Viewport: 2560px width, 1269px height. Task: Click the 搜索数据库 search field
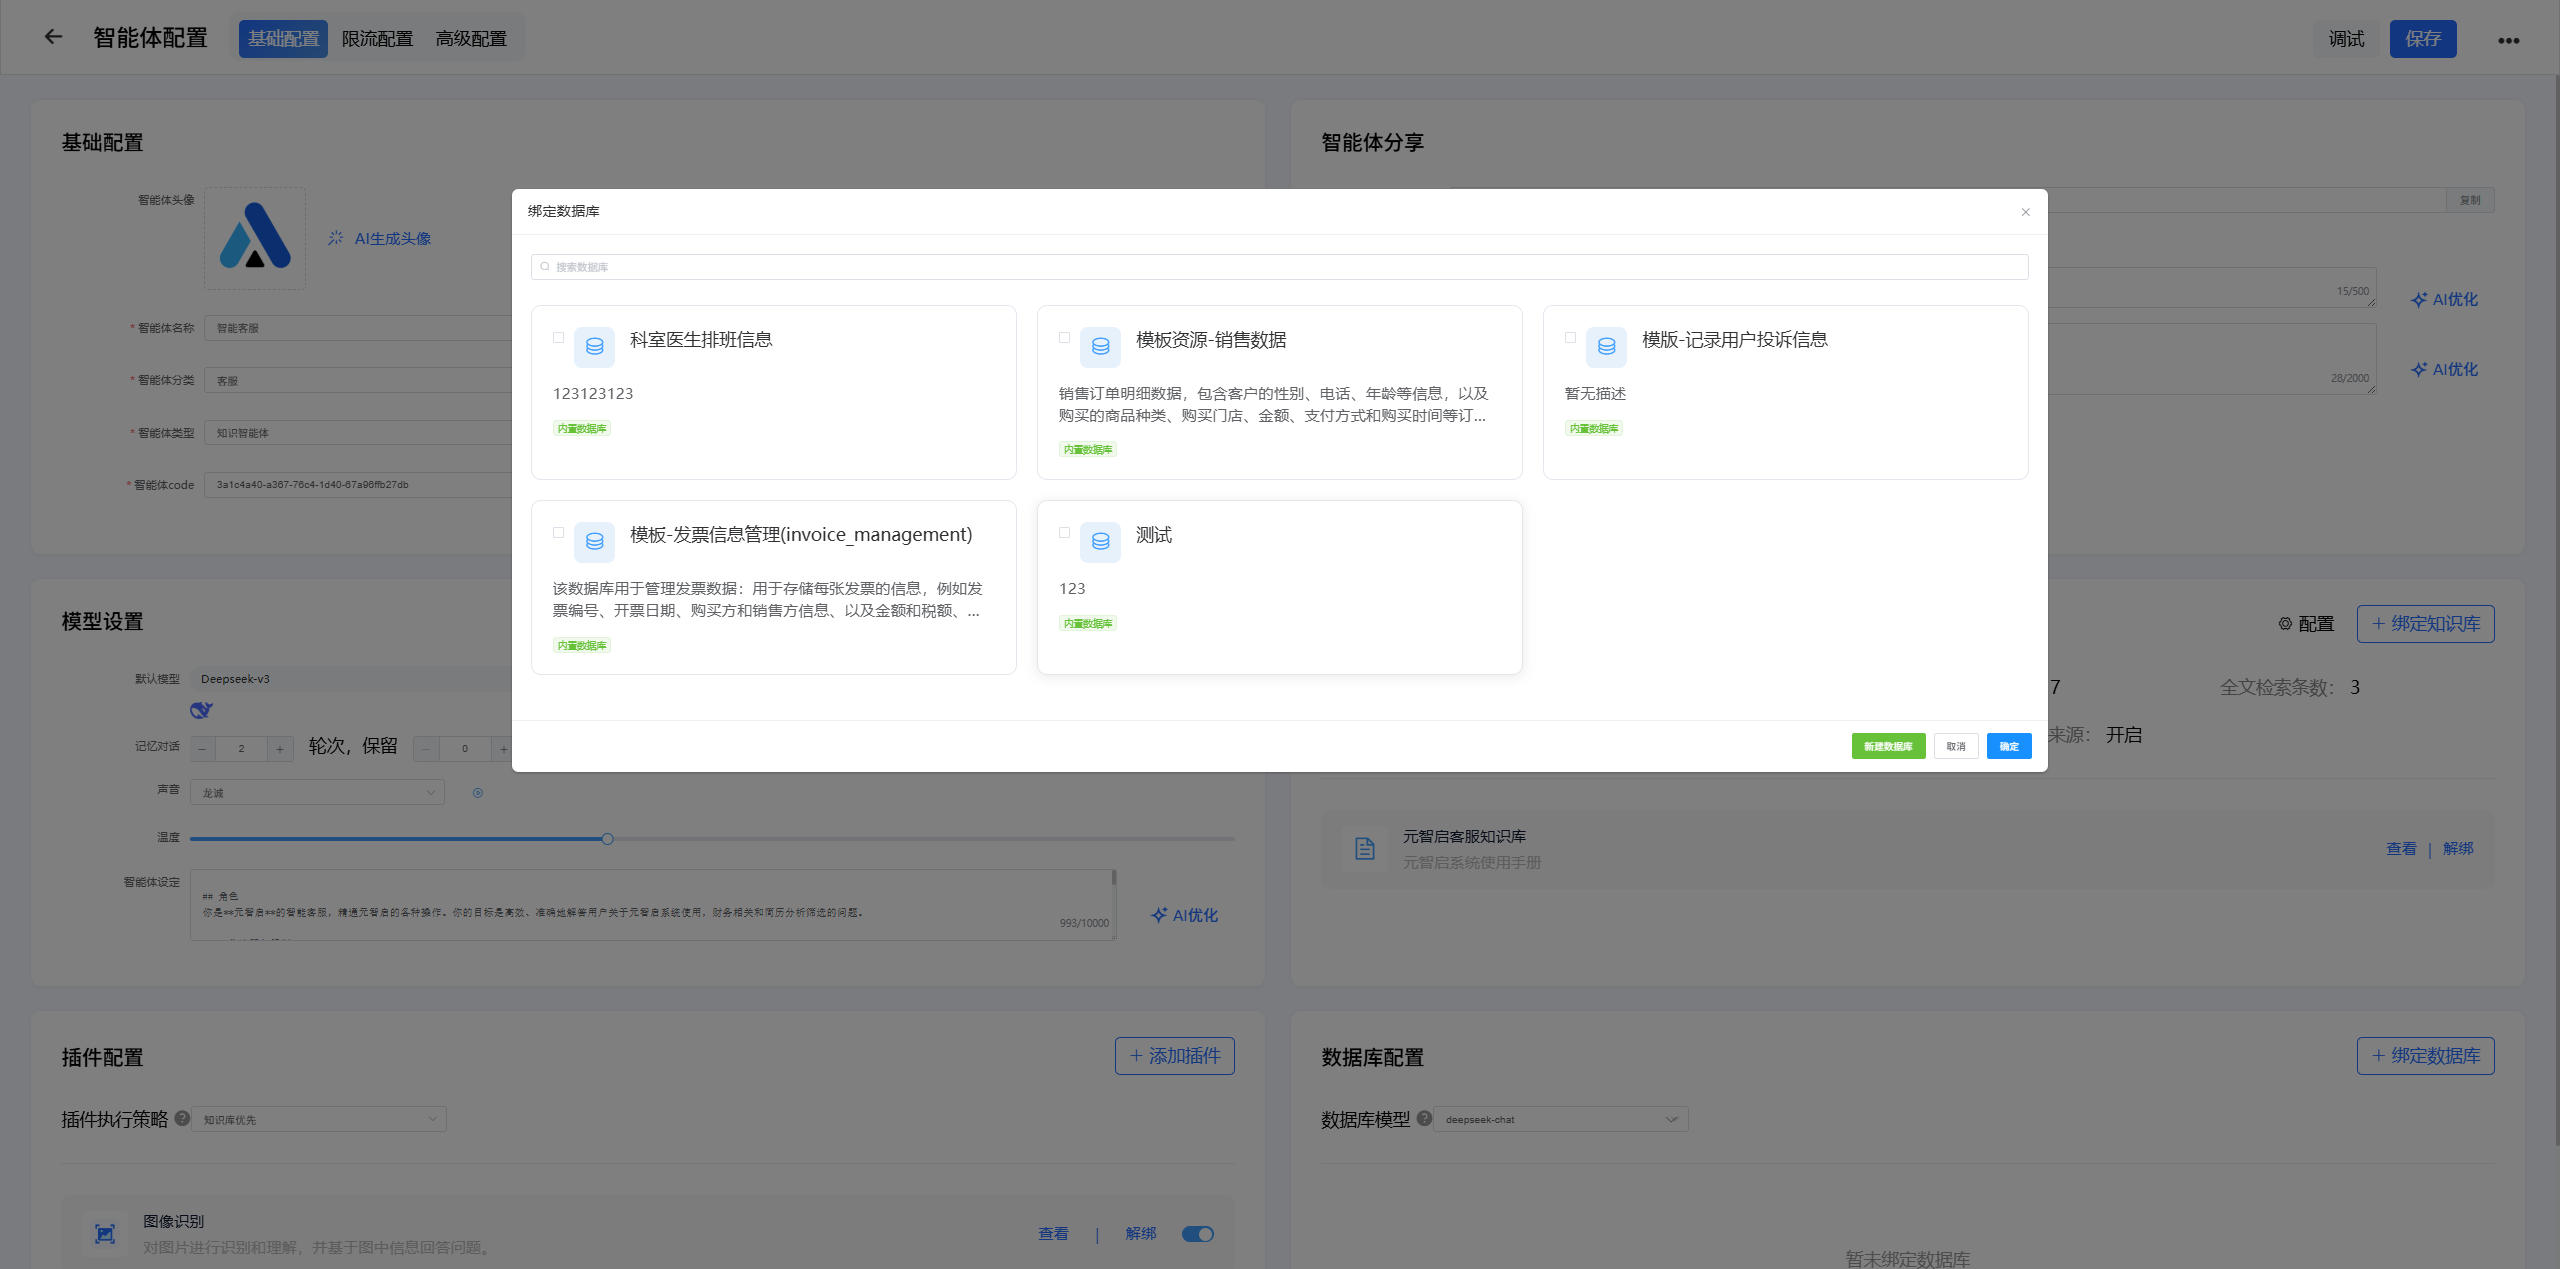coord(1279,267)
